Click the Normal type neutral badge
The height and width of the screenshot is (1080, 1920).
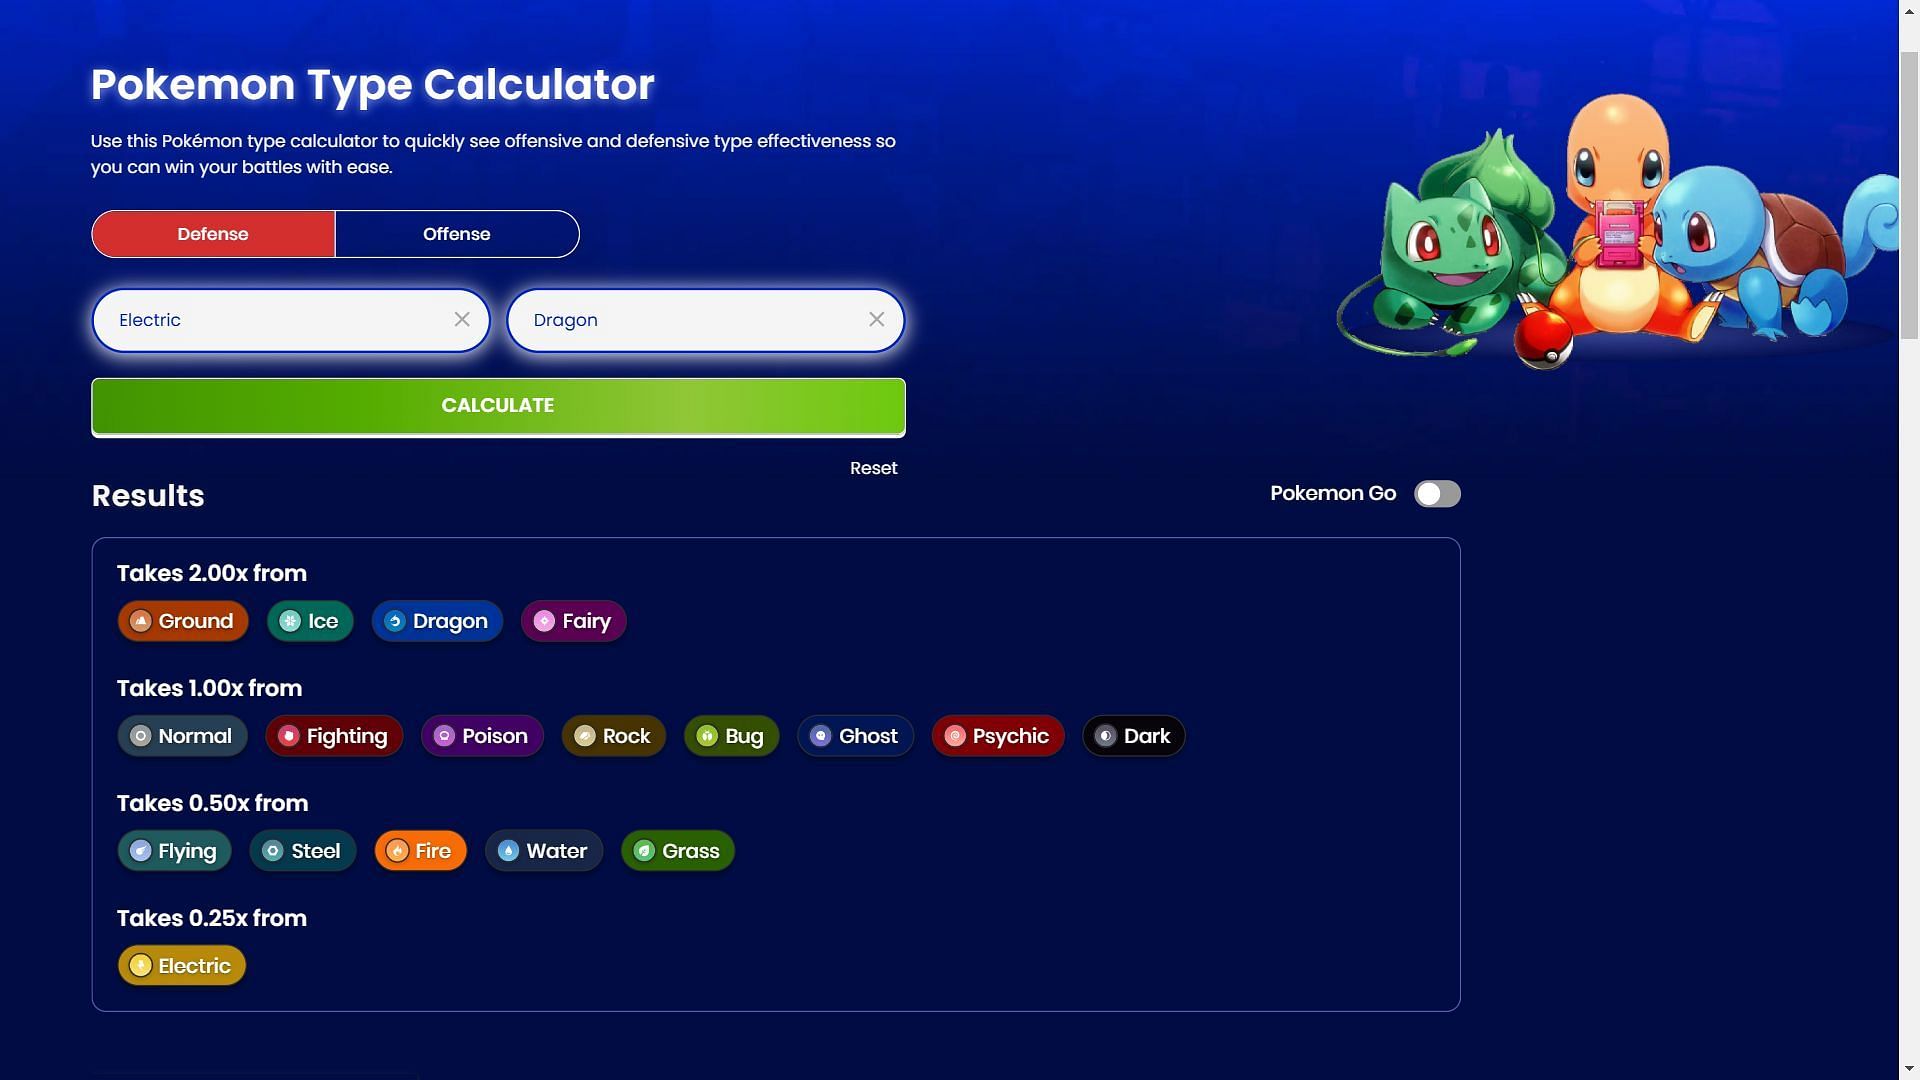pyautogui.click(x=182, y=735)
